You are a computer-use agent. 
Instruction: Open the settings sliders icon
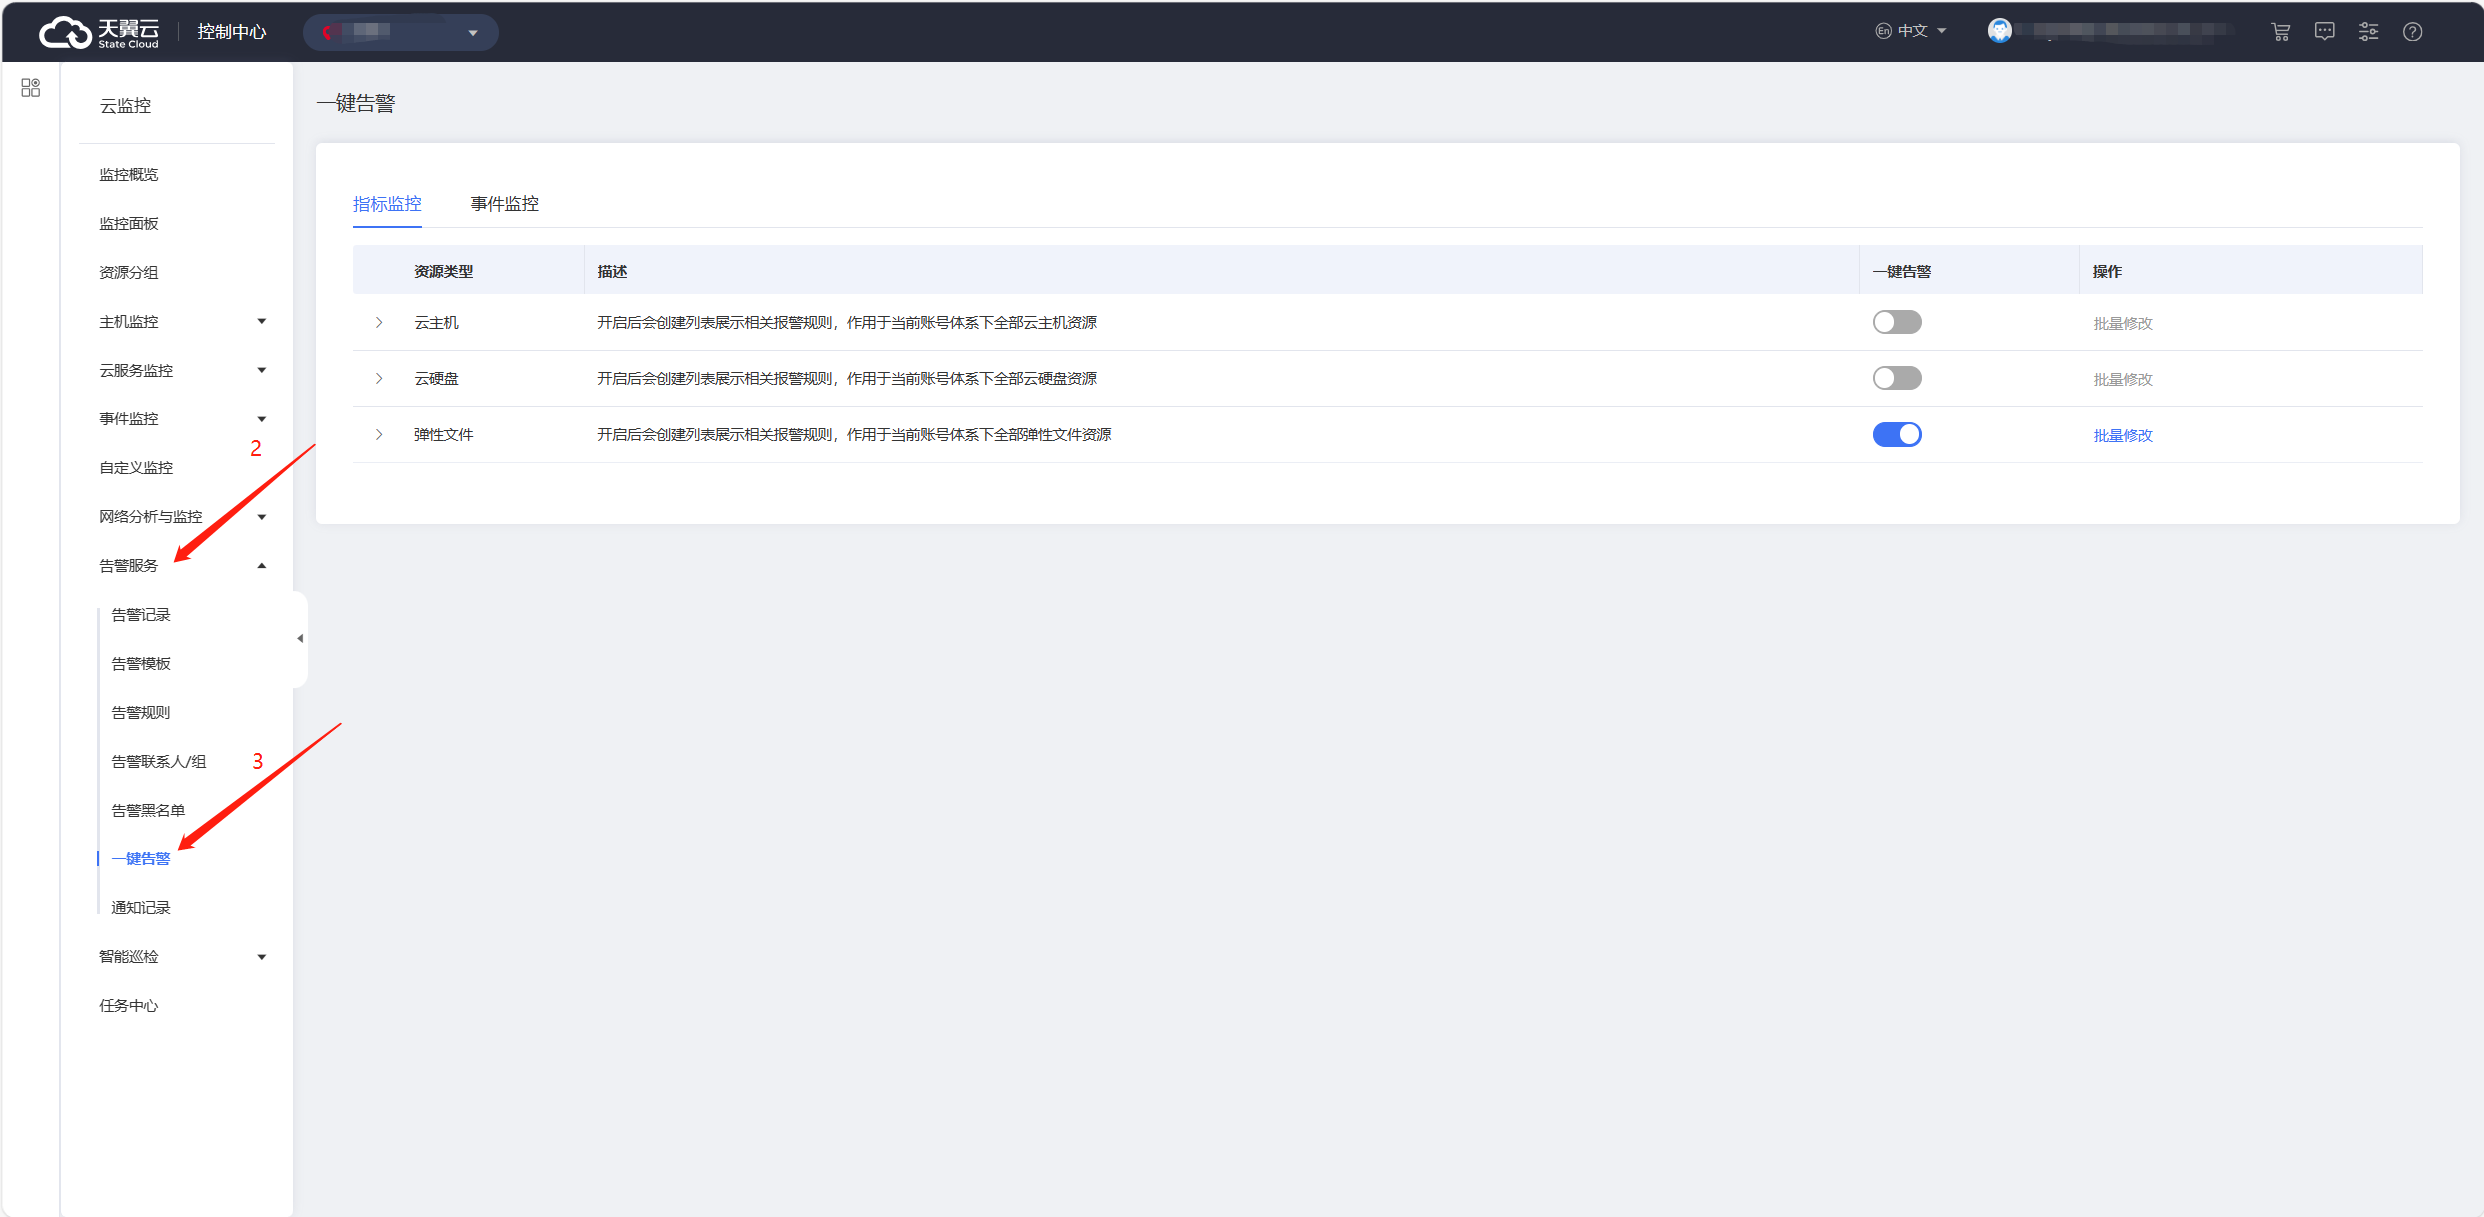pyautogui.click(x=2368, y=32)
